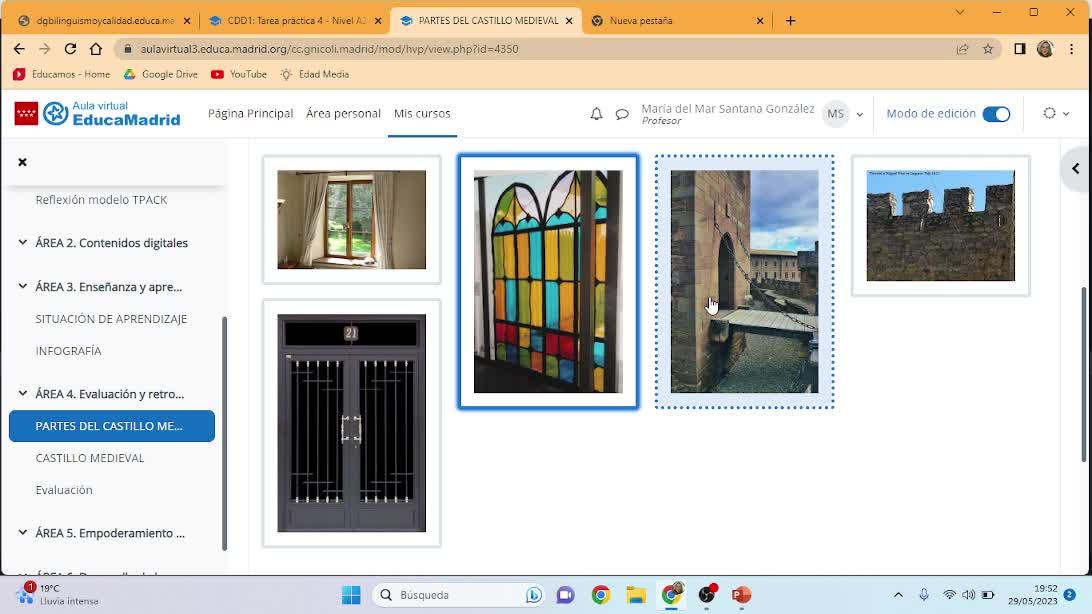Go to Página Principal
The image size is (1092, 614).
251,113
